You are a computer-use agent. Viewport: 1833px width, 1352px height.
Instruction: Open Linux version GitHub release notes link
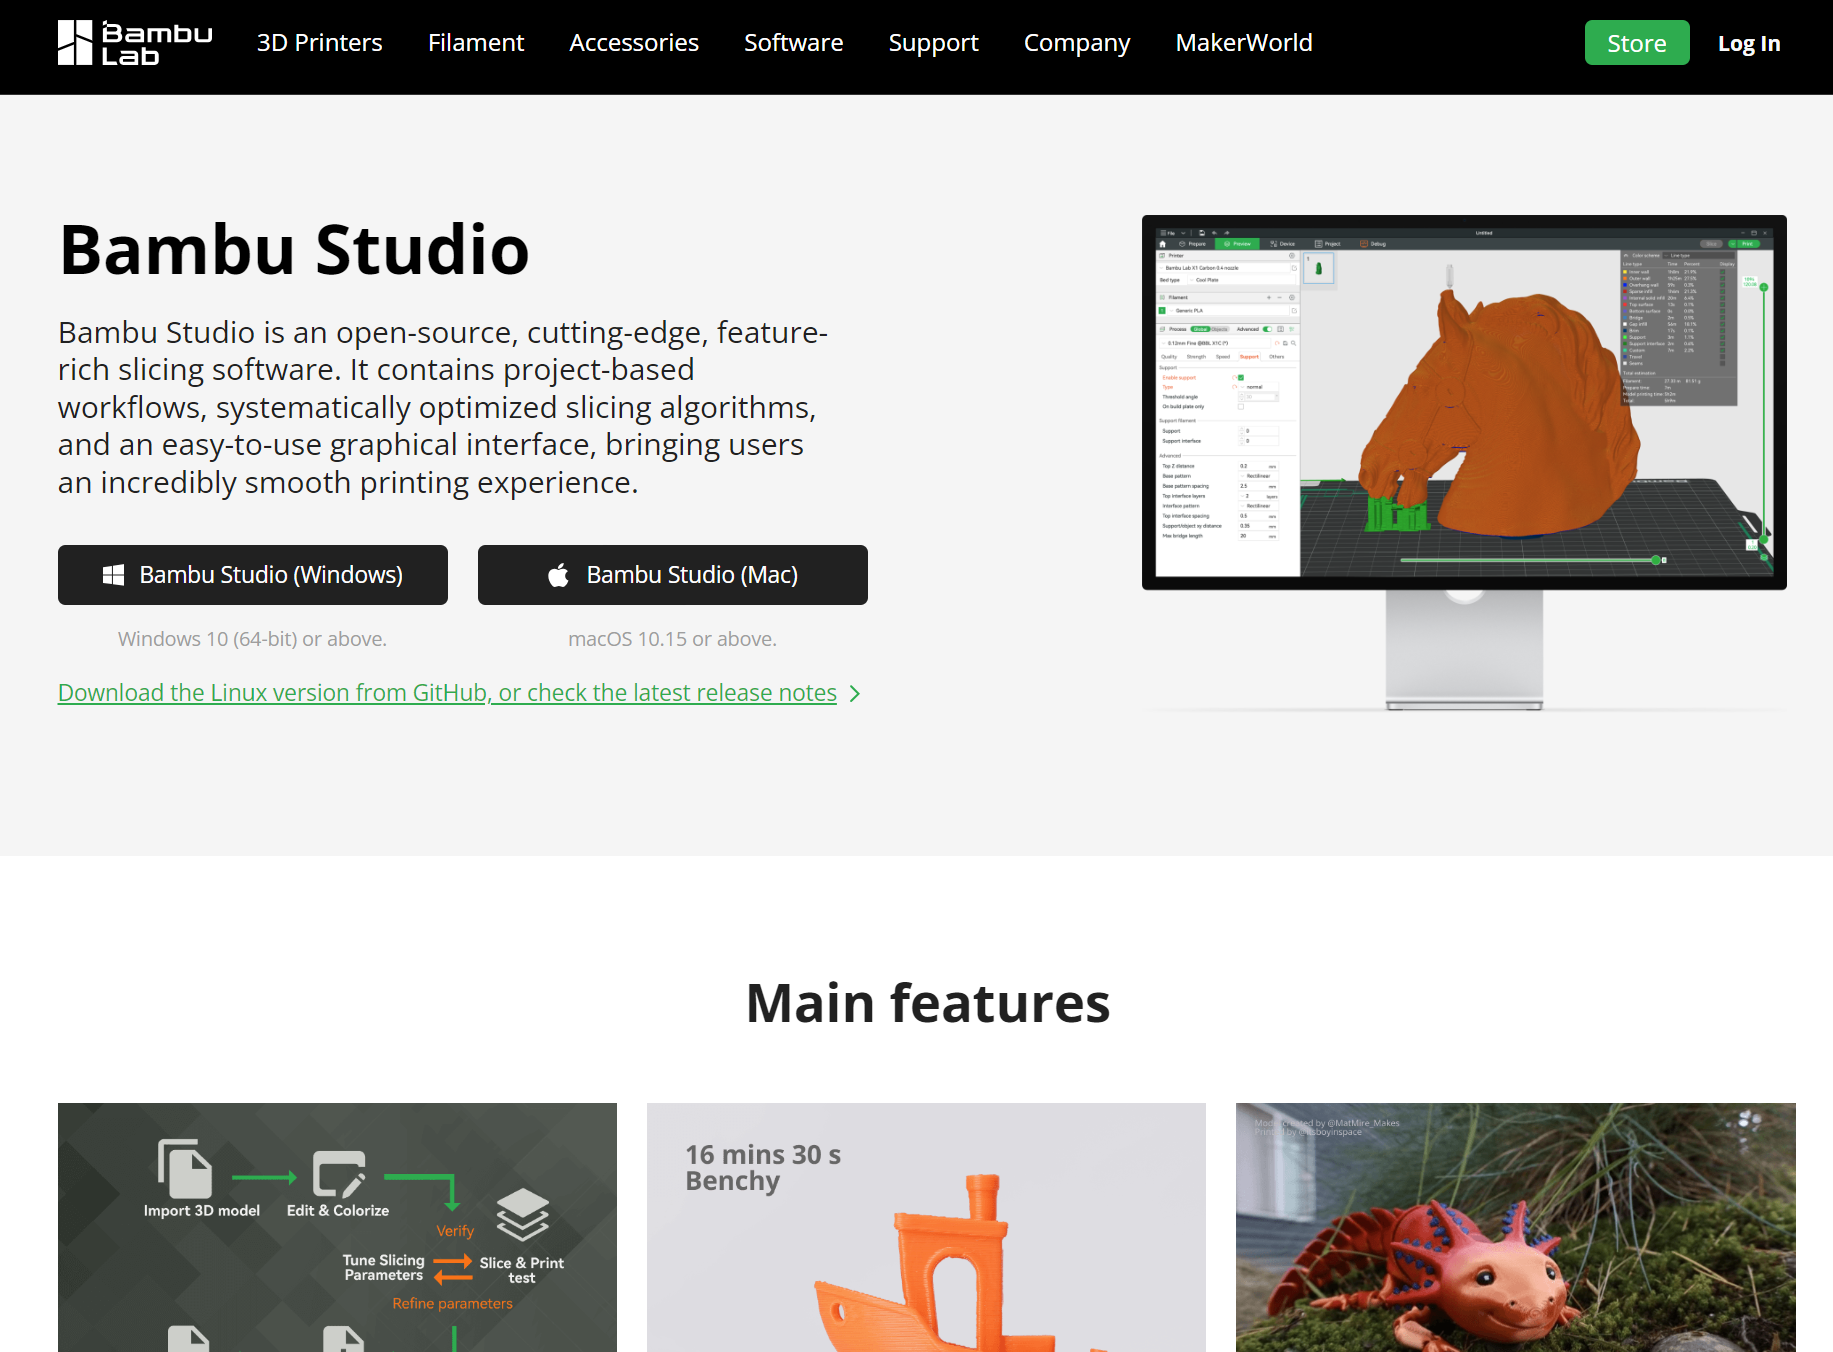[447, 693]
